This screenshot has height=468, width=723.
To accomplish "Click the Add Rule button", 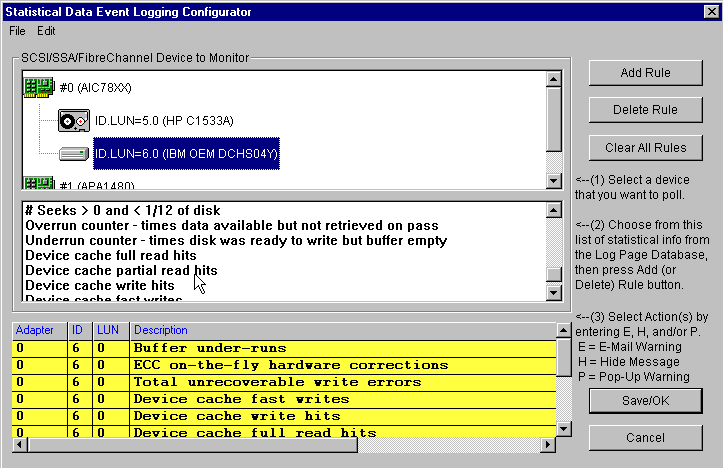I will (x=646, y=73).
